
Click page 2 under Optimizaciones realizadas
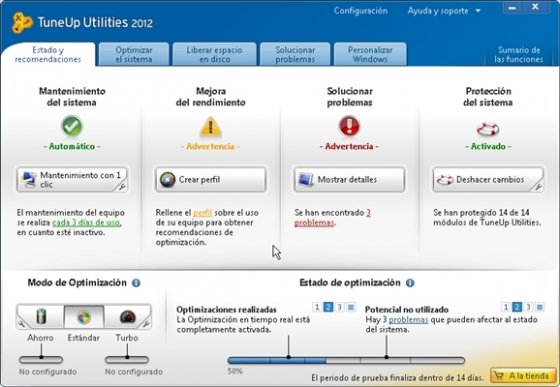point(328,307)
